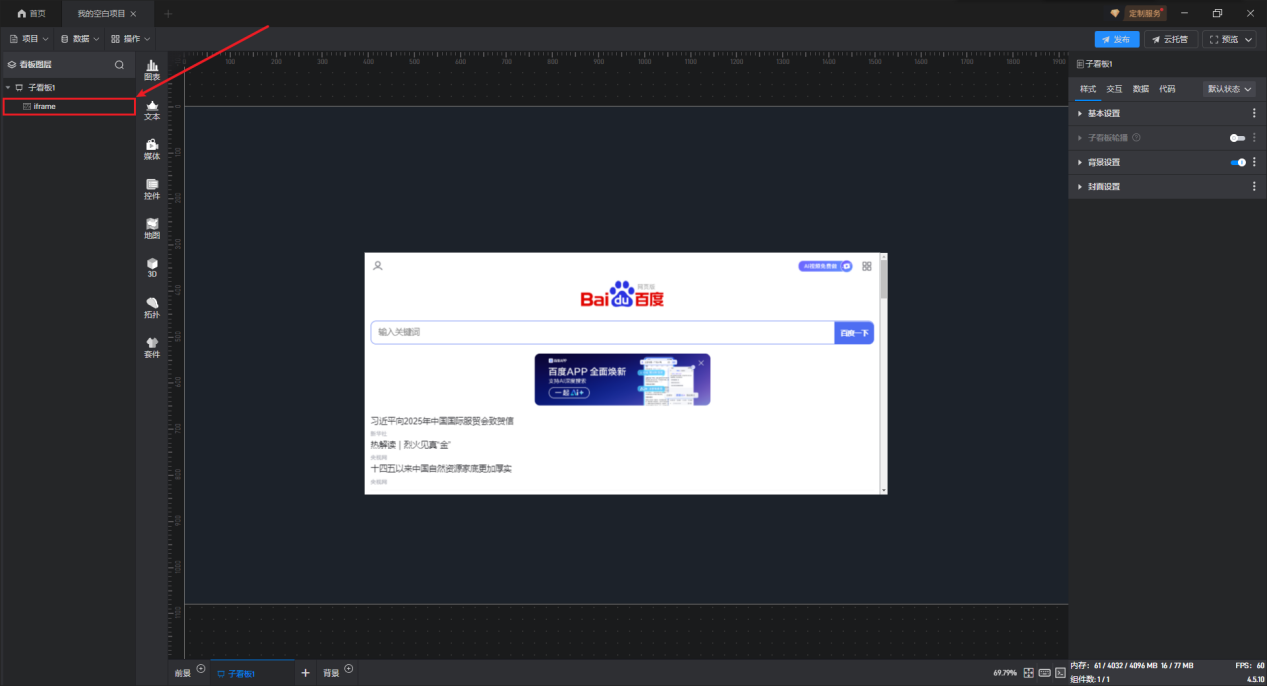Add a new tab with plus icon

[168, 14]
